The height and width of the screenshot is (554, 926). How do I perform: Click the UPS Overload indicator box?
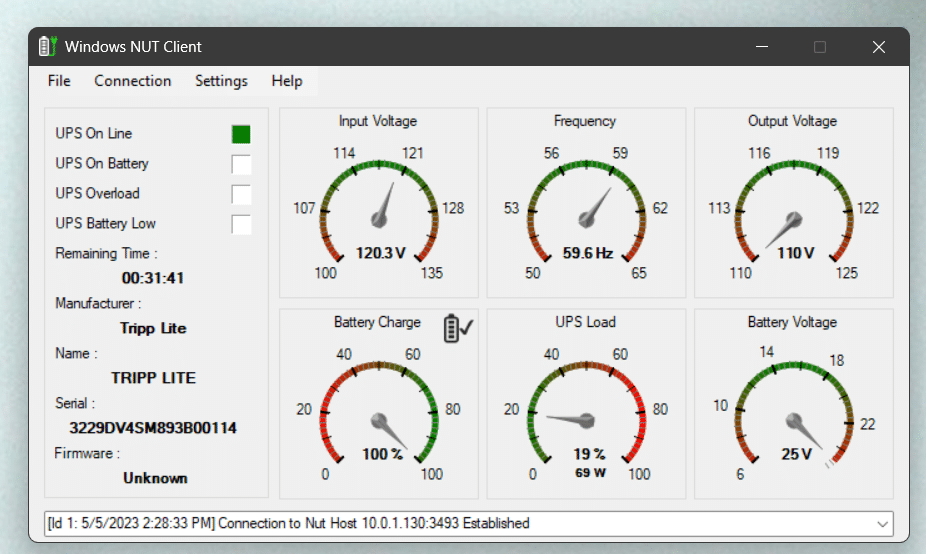pos(241,194)
